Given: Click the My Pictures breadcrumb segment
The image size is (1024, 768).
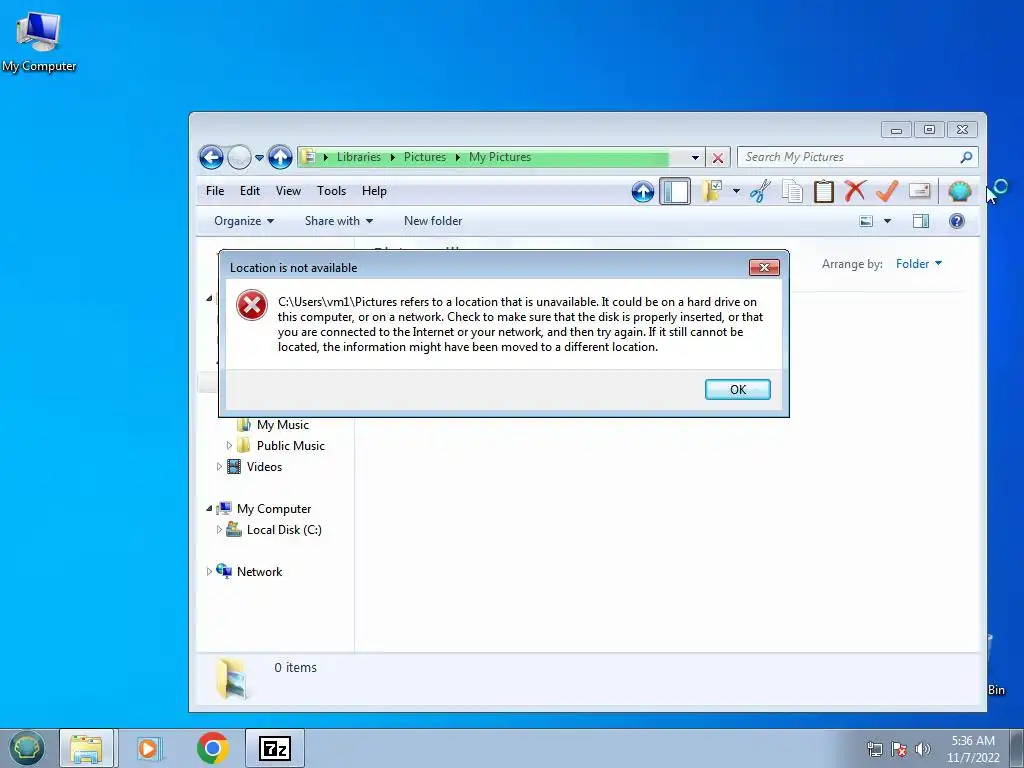Looking at the screenshot, I should pos(500,157).
